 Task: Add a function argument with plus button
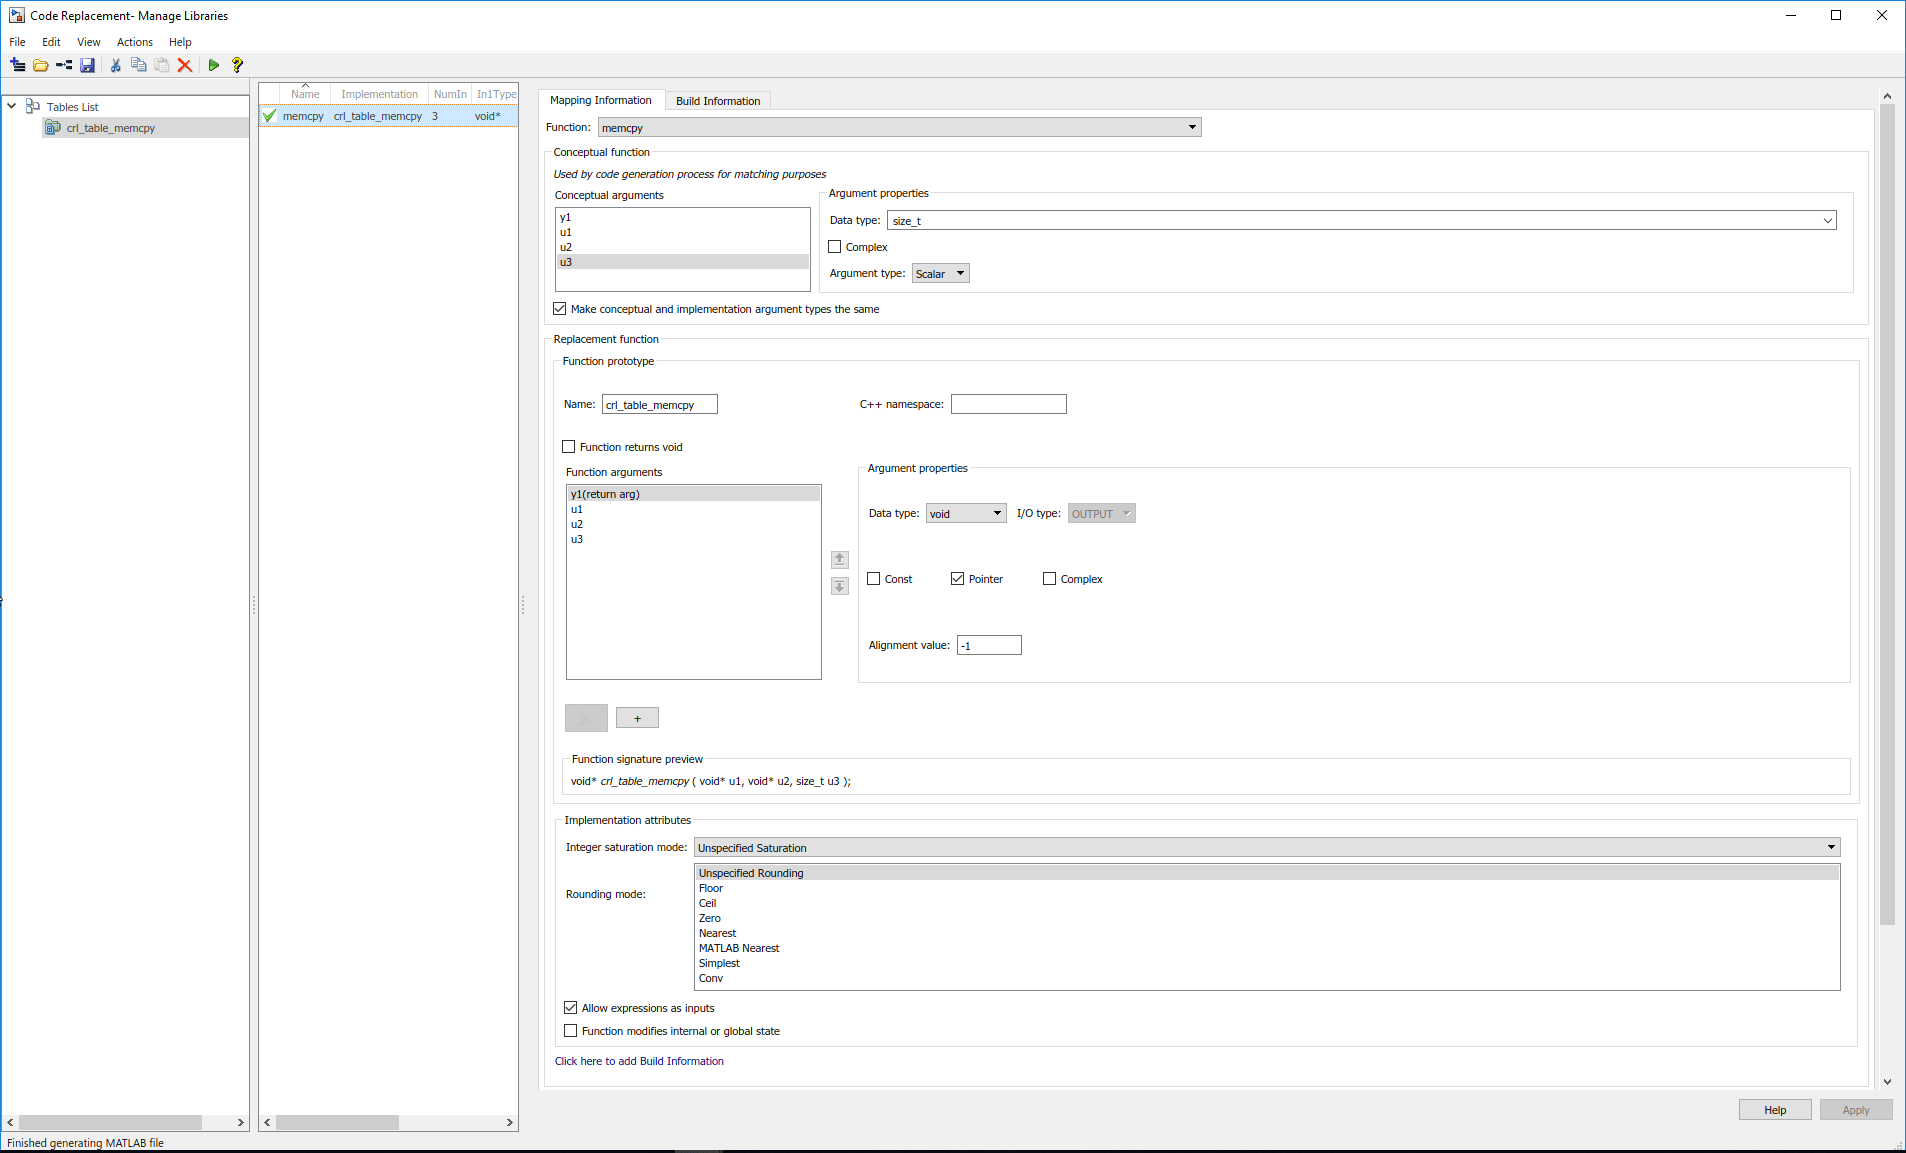(637, 718)
